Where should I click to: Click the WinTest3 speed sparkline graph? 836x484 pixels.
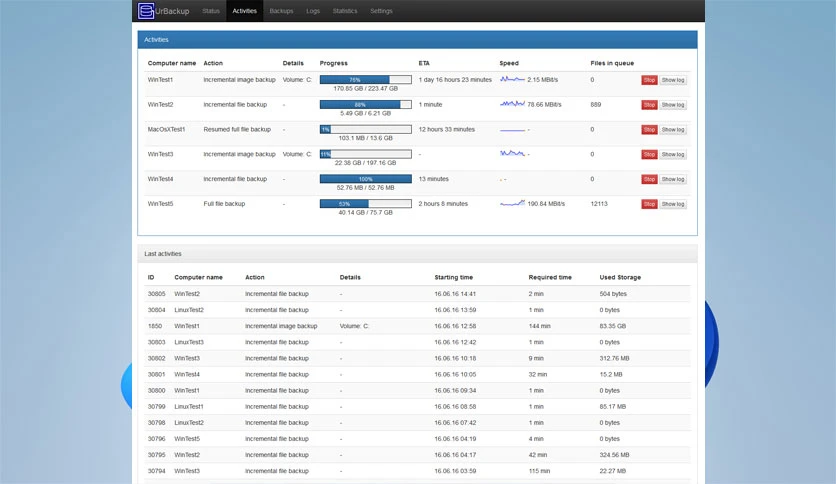tap(512, 154)
